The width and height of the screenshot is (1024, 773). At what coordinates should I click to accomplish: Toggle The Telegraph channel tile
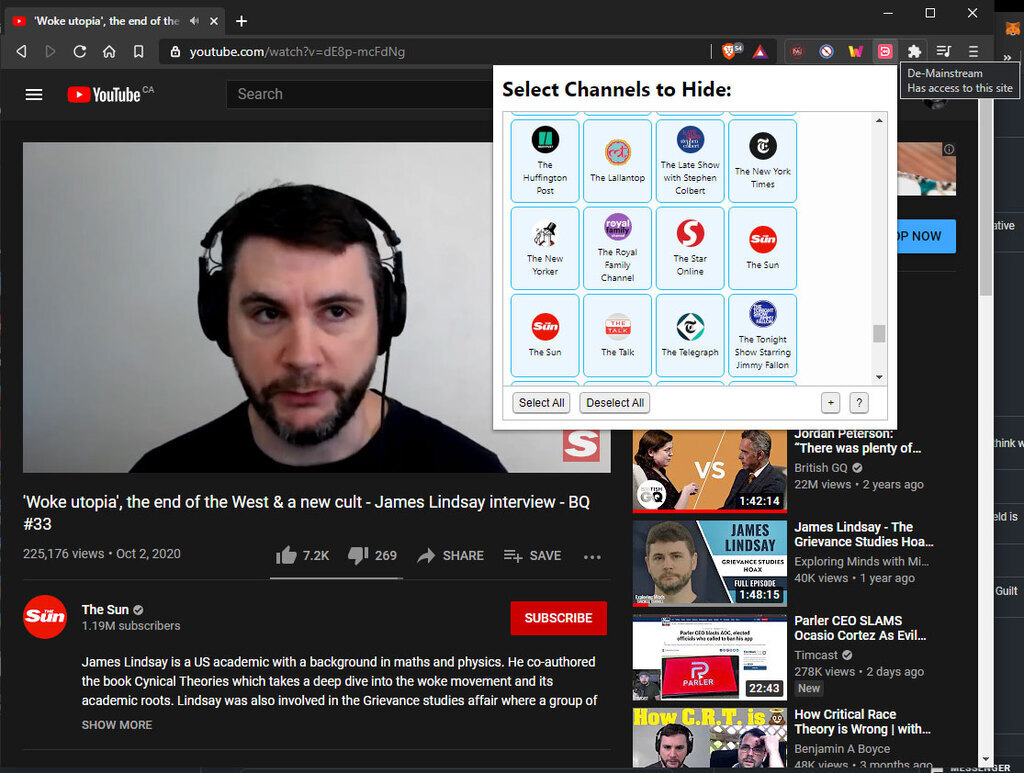click(689, 335)
